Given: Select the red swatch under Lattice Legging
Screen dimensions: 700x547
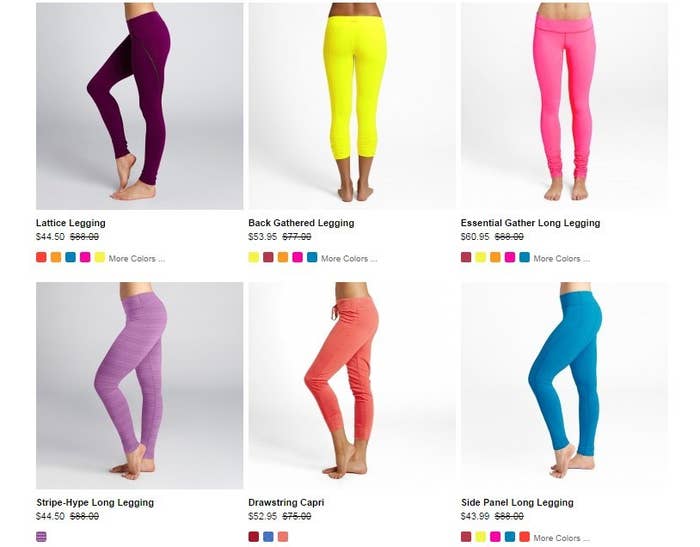Looking at the screenshot, I should pyautogui.click(x=41, y=257).
